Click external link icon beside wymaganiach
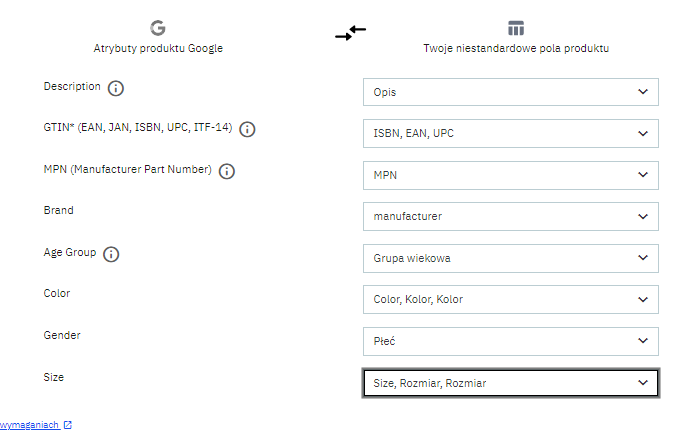 (x=68, y=425)
